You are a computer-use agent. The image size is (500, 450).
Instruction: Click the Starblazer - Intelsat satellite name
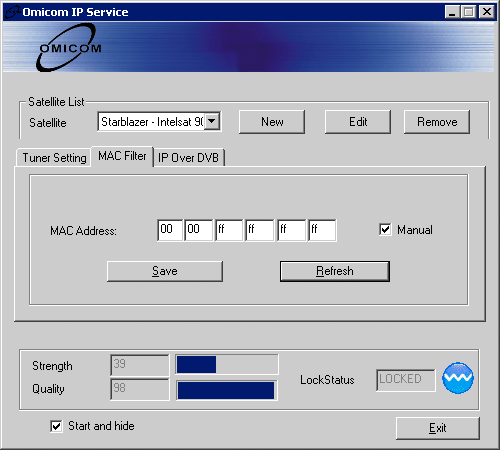point(152,122)
